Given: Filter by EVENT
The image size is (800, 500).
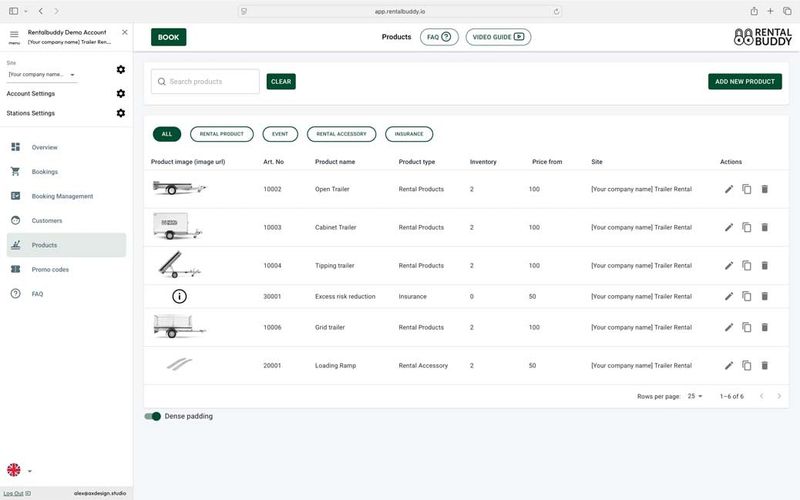Looking at the screenshot, I should (280, 134).
